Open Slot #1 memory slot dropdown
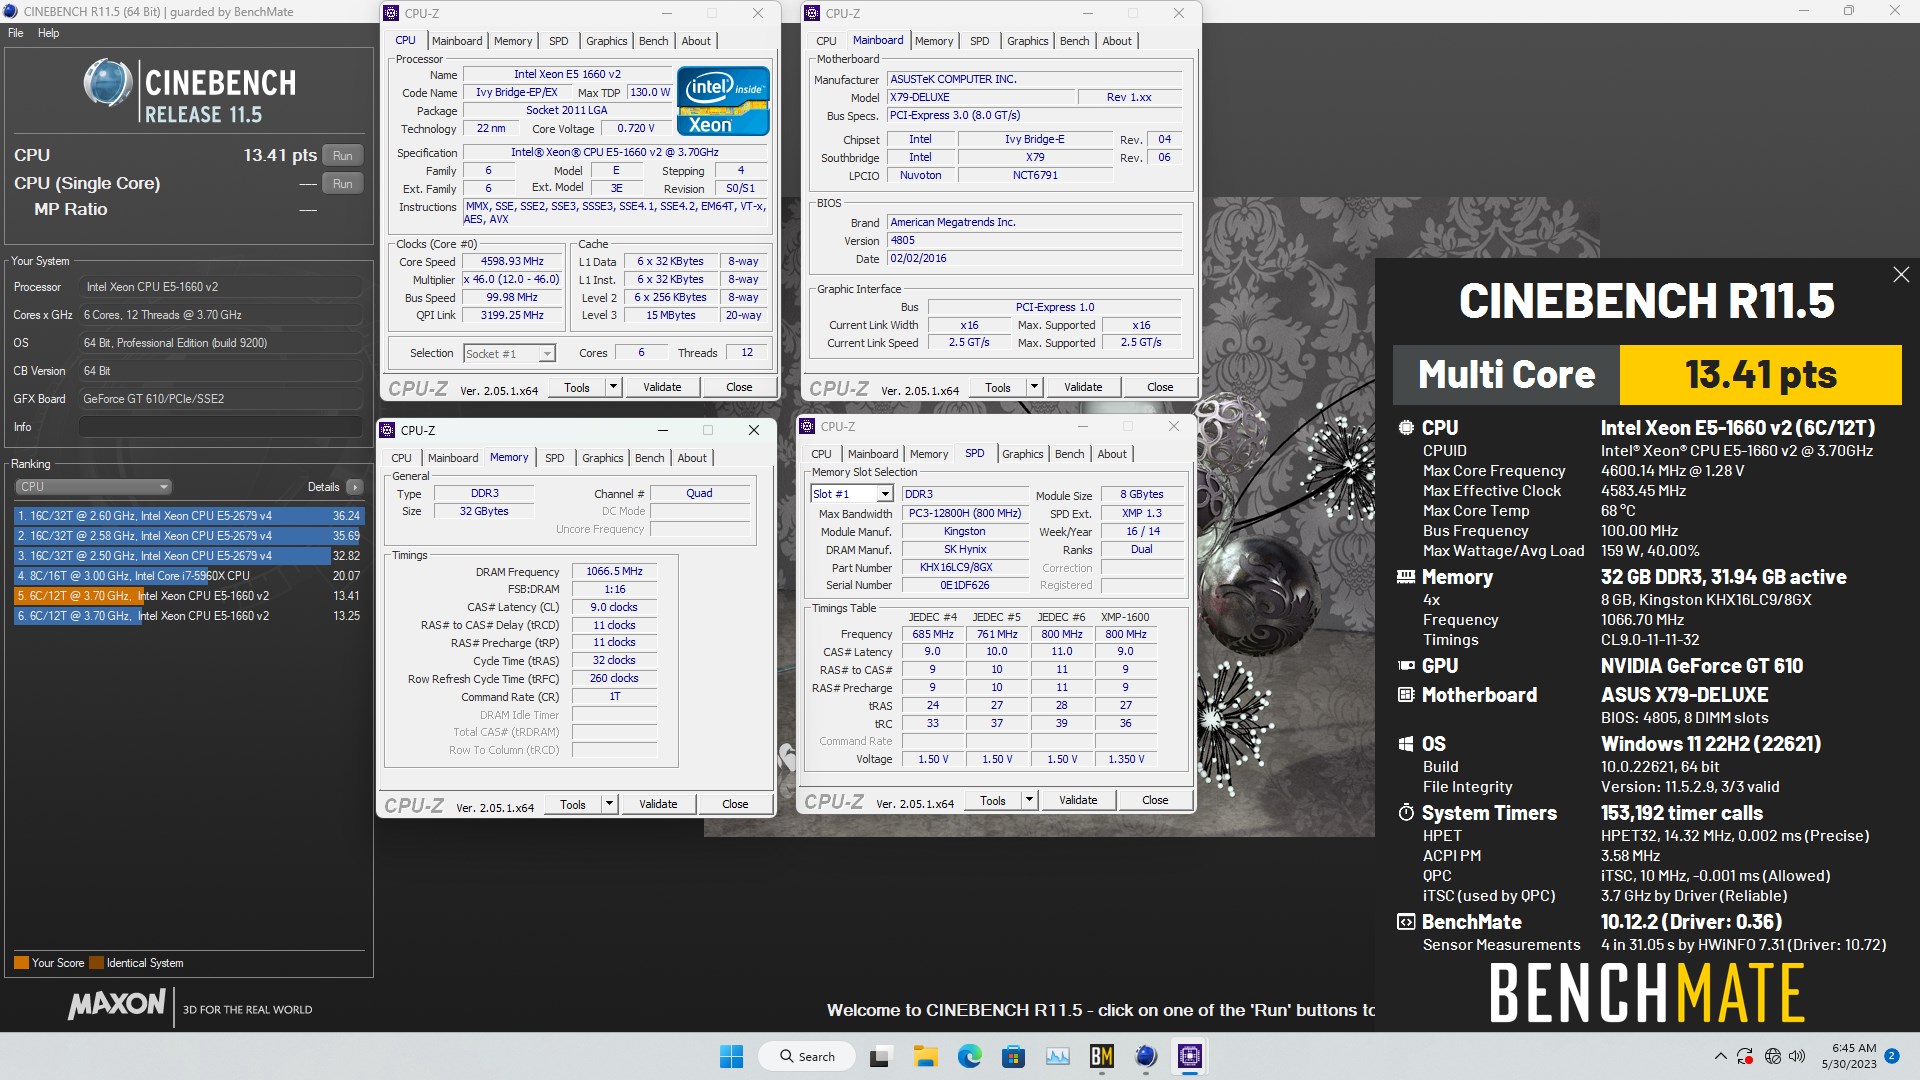This screenshot has height=1080, width=1920. point(851,494)
